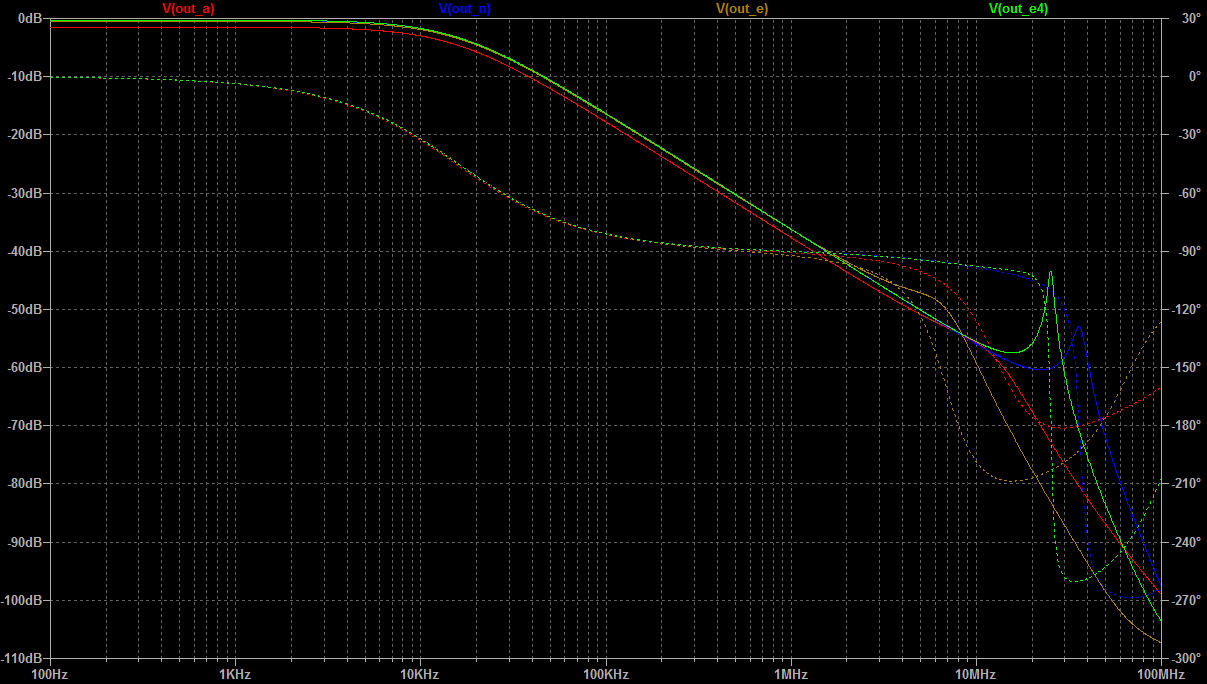Click the 10MHz frequency axis label
The height and width of the screenshot is (684, 1207).
(x=975, y=675)
